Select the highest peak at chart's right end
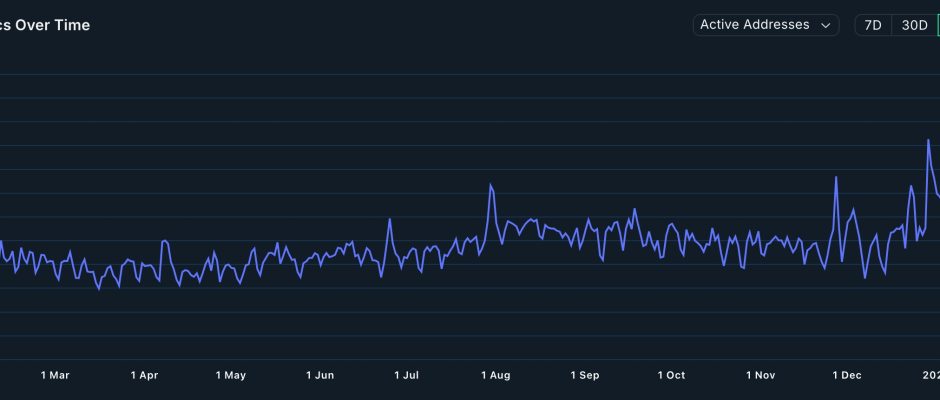940x400 pixels. point(929,140)
